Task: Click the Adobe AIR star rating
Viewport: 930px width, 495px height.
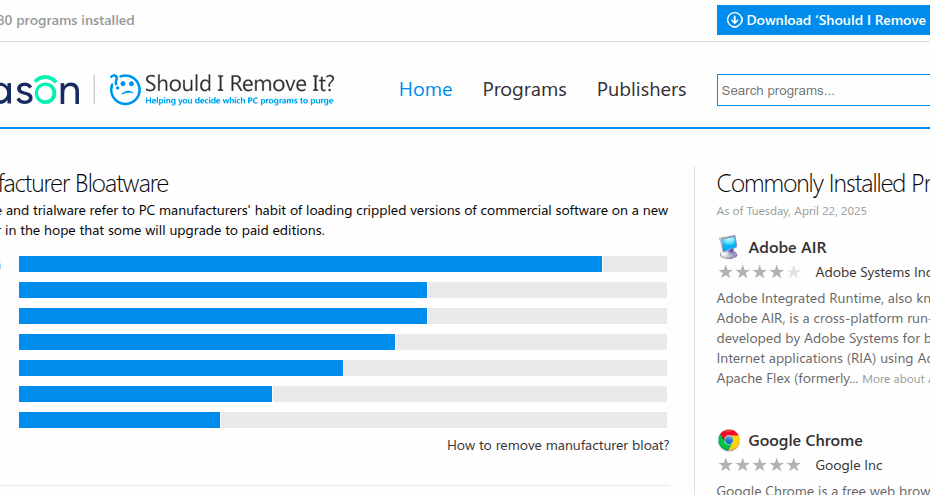Action: 759,272
